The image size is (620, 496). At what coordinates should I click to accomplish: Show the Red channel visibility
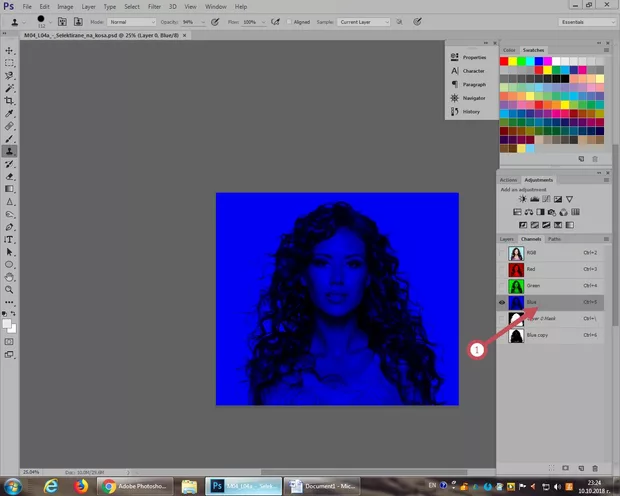point(503,269)
